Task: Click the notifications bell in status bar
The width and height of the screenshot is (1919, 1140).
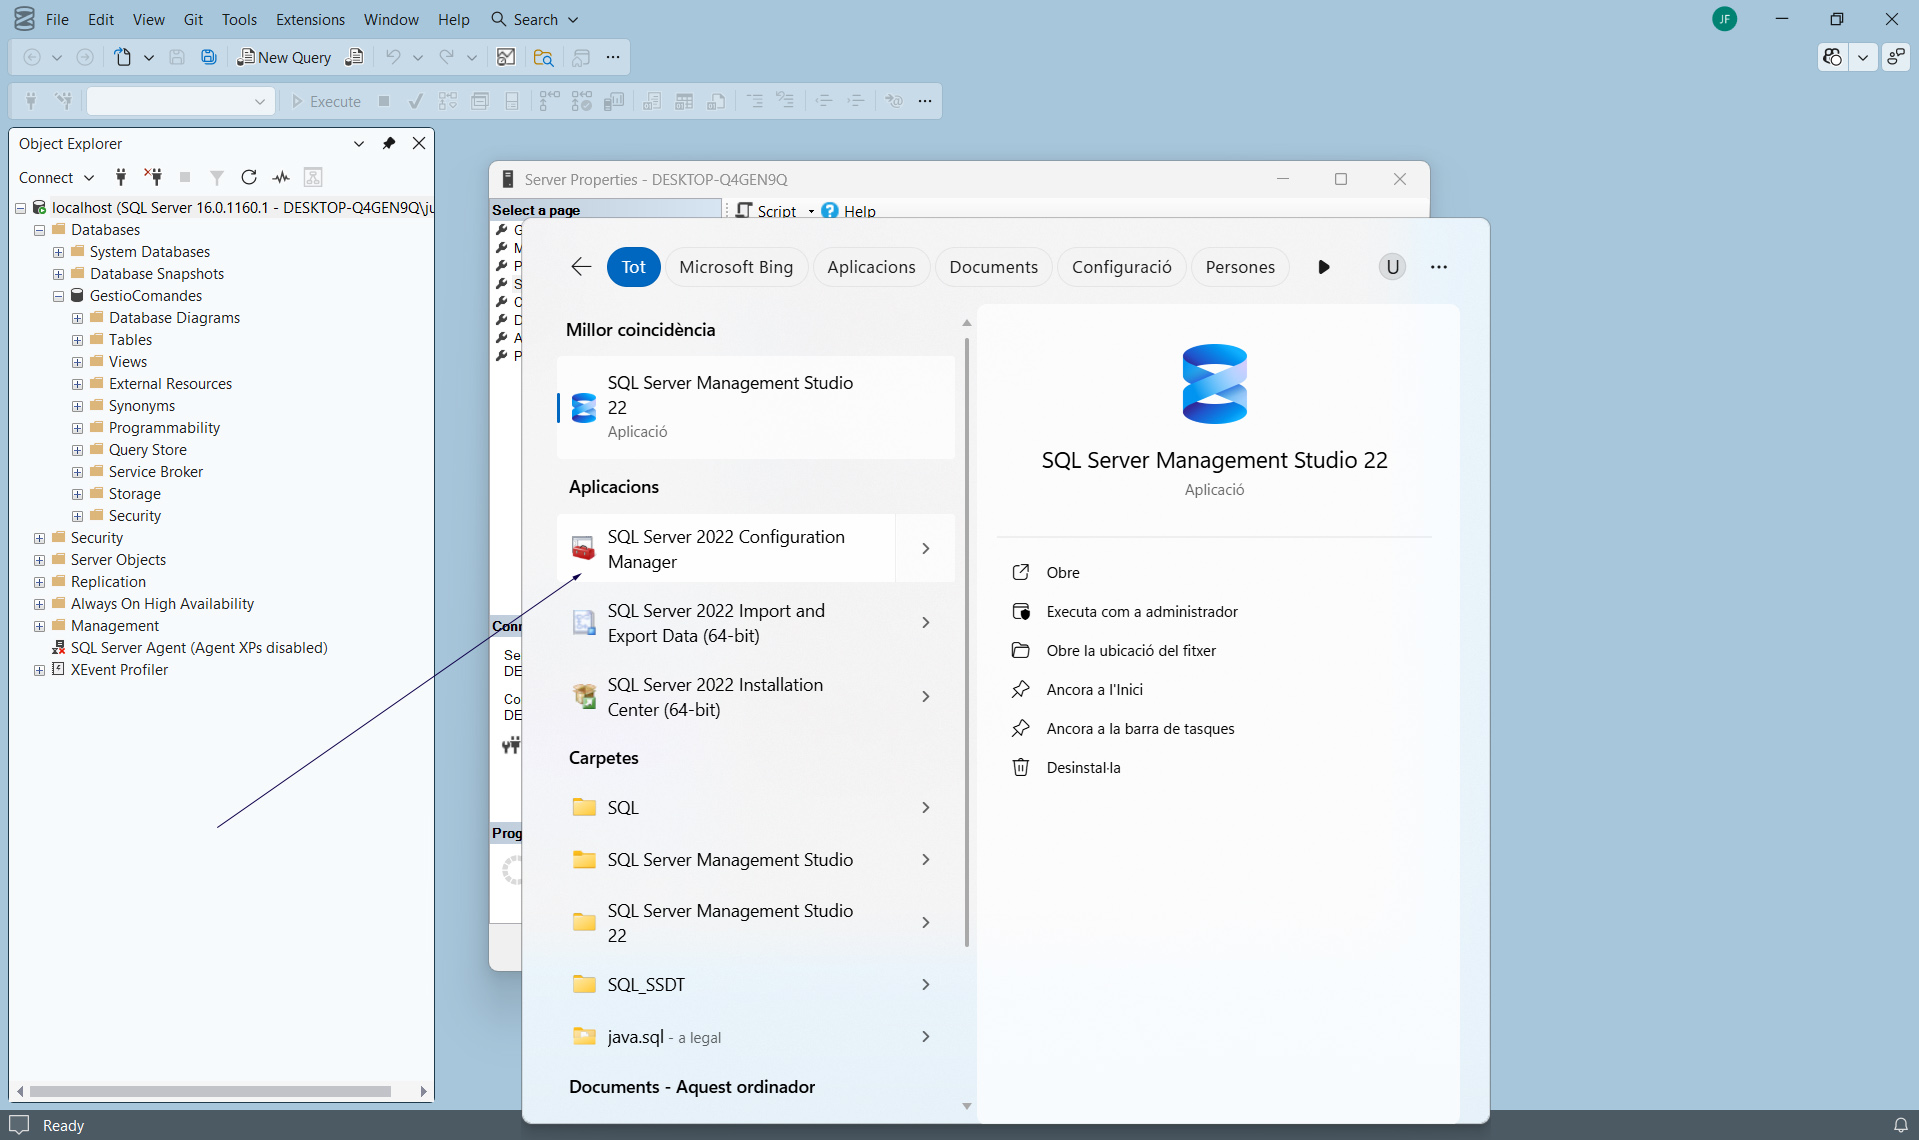Action: (1900, 1125)
